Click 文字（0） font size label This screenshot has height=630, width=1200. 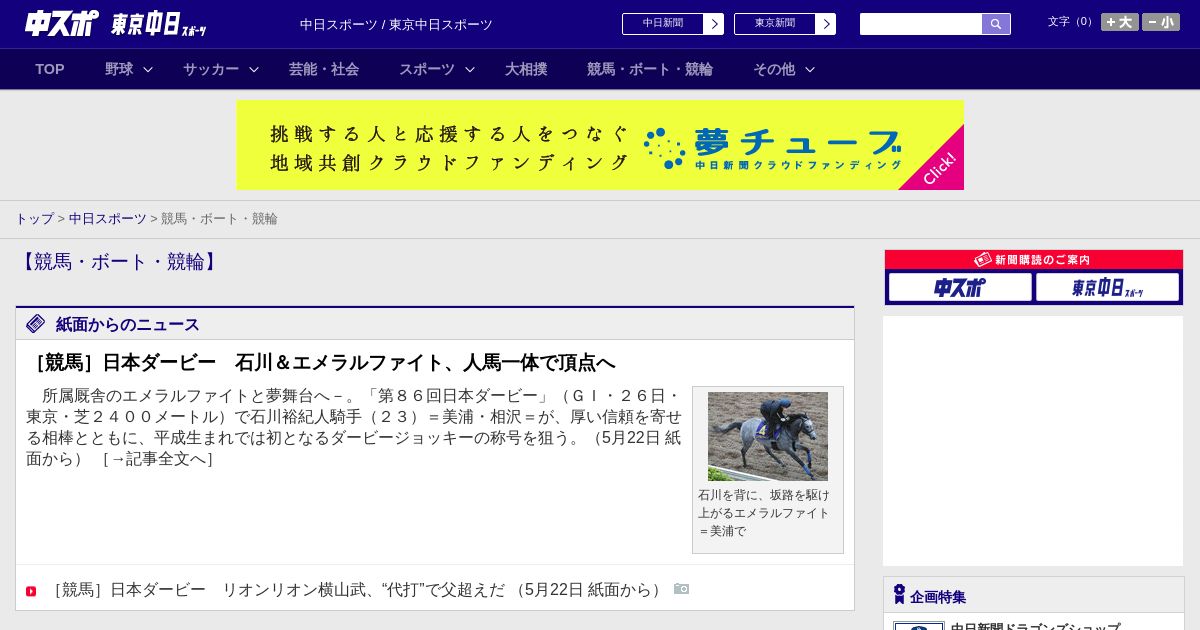click(x=1072, y=22)
